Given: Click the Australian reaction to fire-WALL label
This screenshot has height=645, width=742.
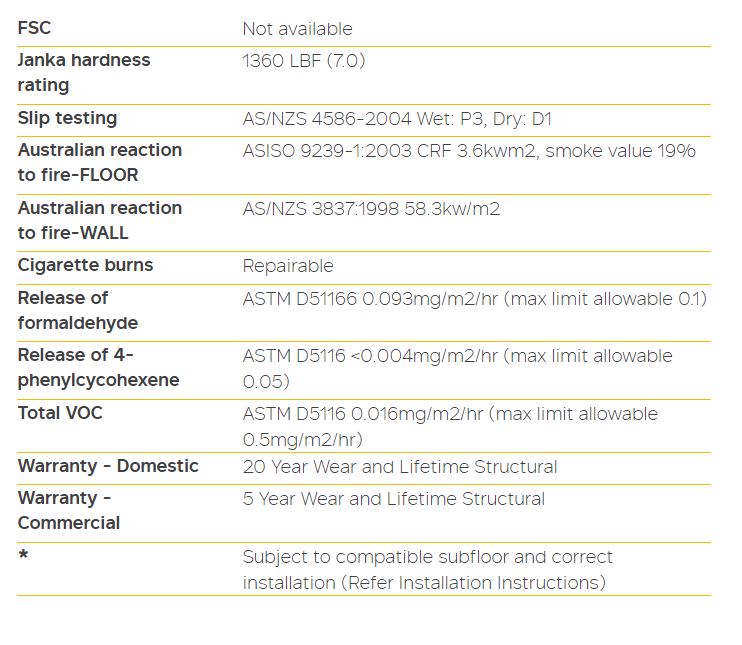Looking at the screenshot, I should pos(100,220).
